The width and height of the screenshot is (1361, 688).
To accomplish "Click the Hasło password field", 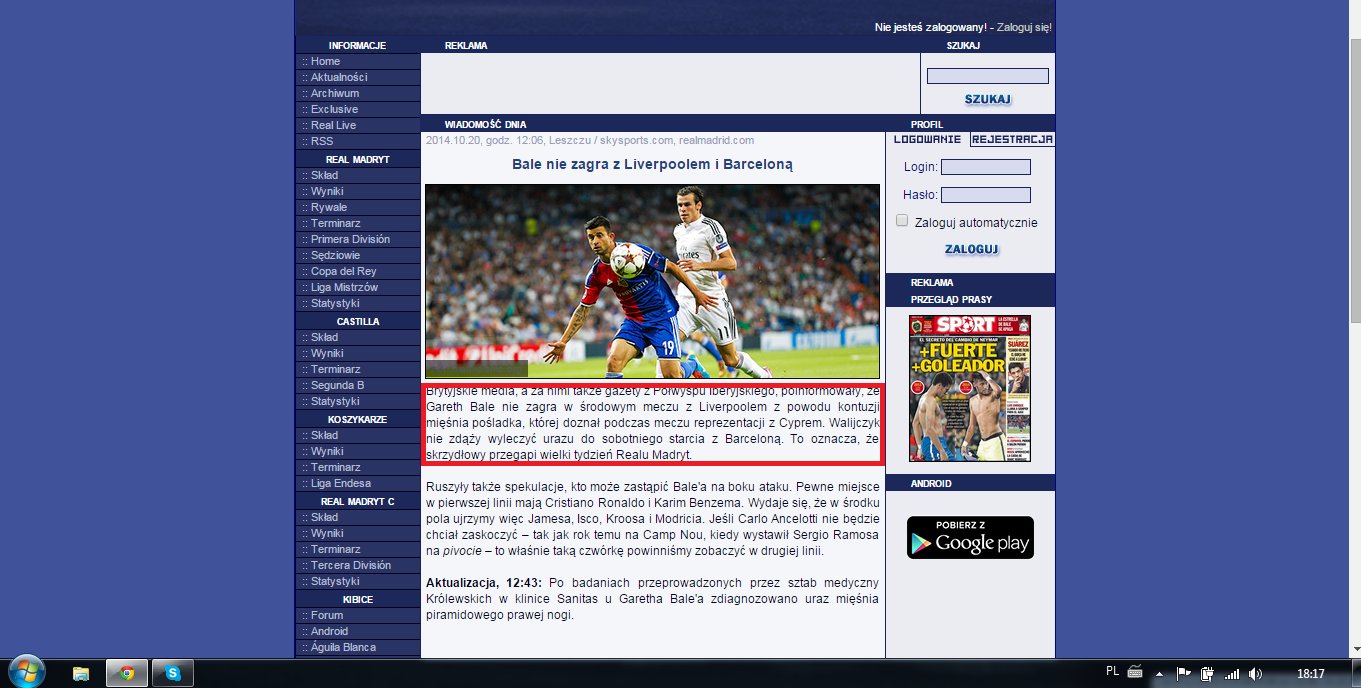I will coord(985,195).
